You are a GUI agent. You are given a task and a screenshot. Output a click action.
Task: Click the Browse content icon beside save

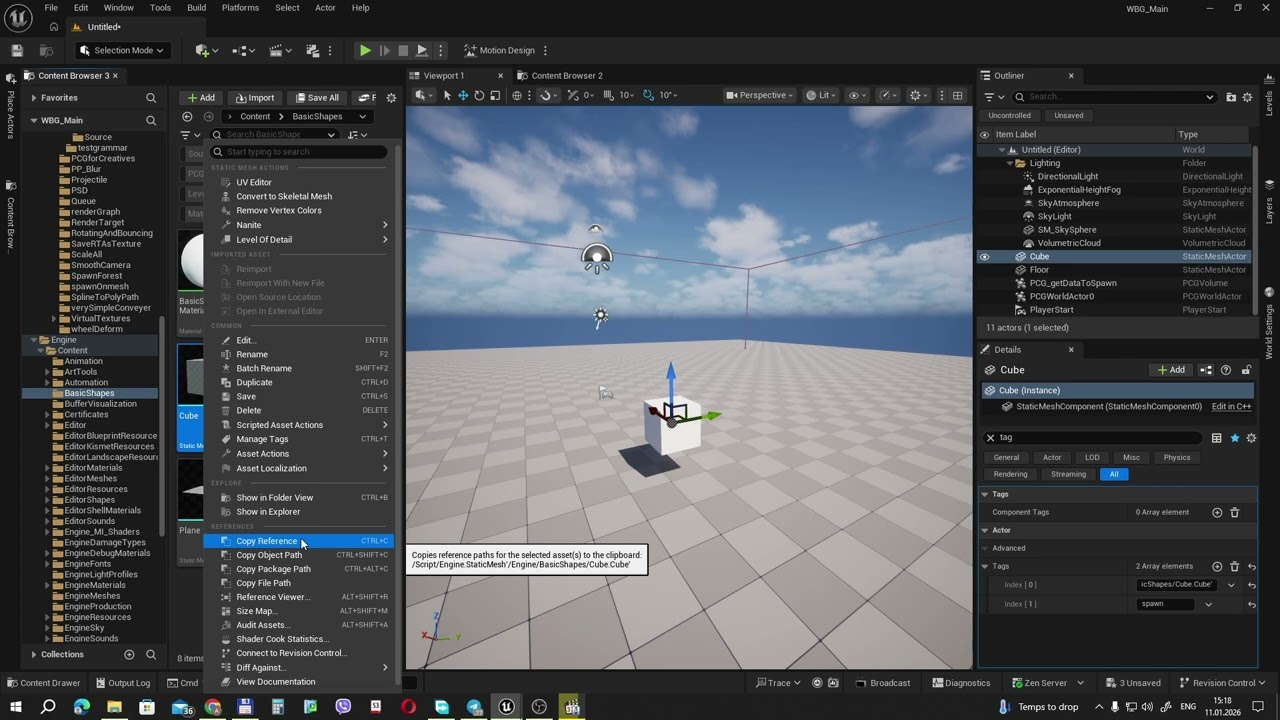point(46,50)
